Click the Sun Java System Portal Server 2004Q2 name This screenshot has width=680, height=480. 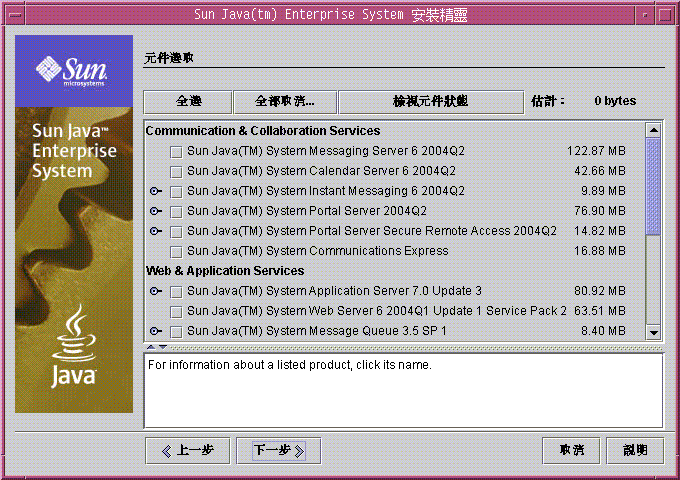[x=307, y=211]
